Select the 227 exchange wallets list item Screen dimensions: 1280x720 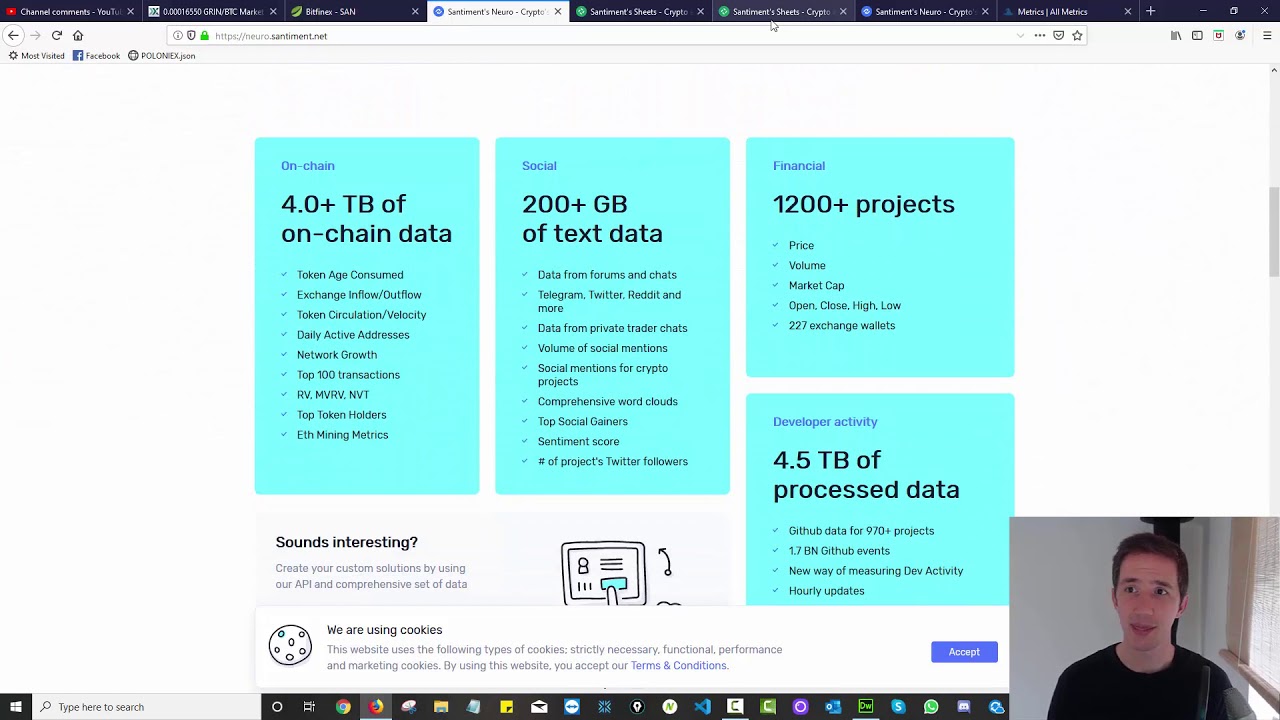(x=842, y=326)
